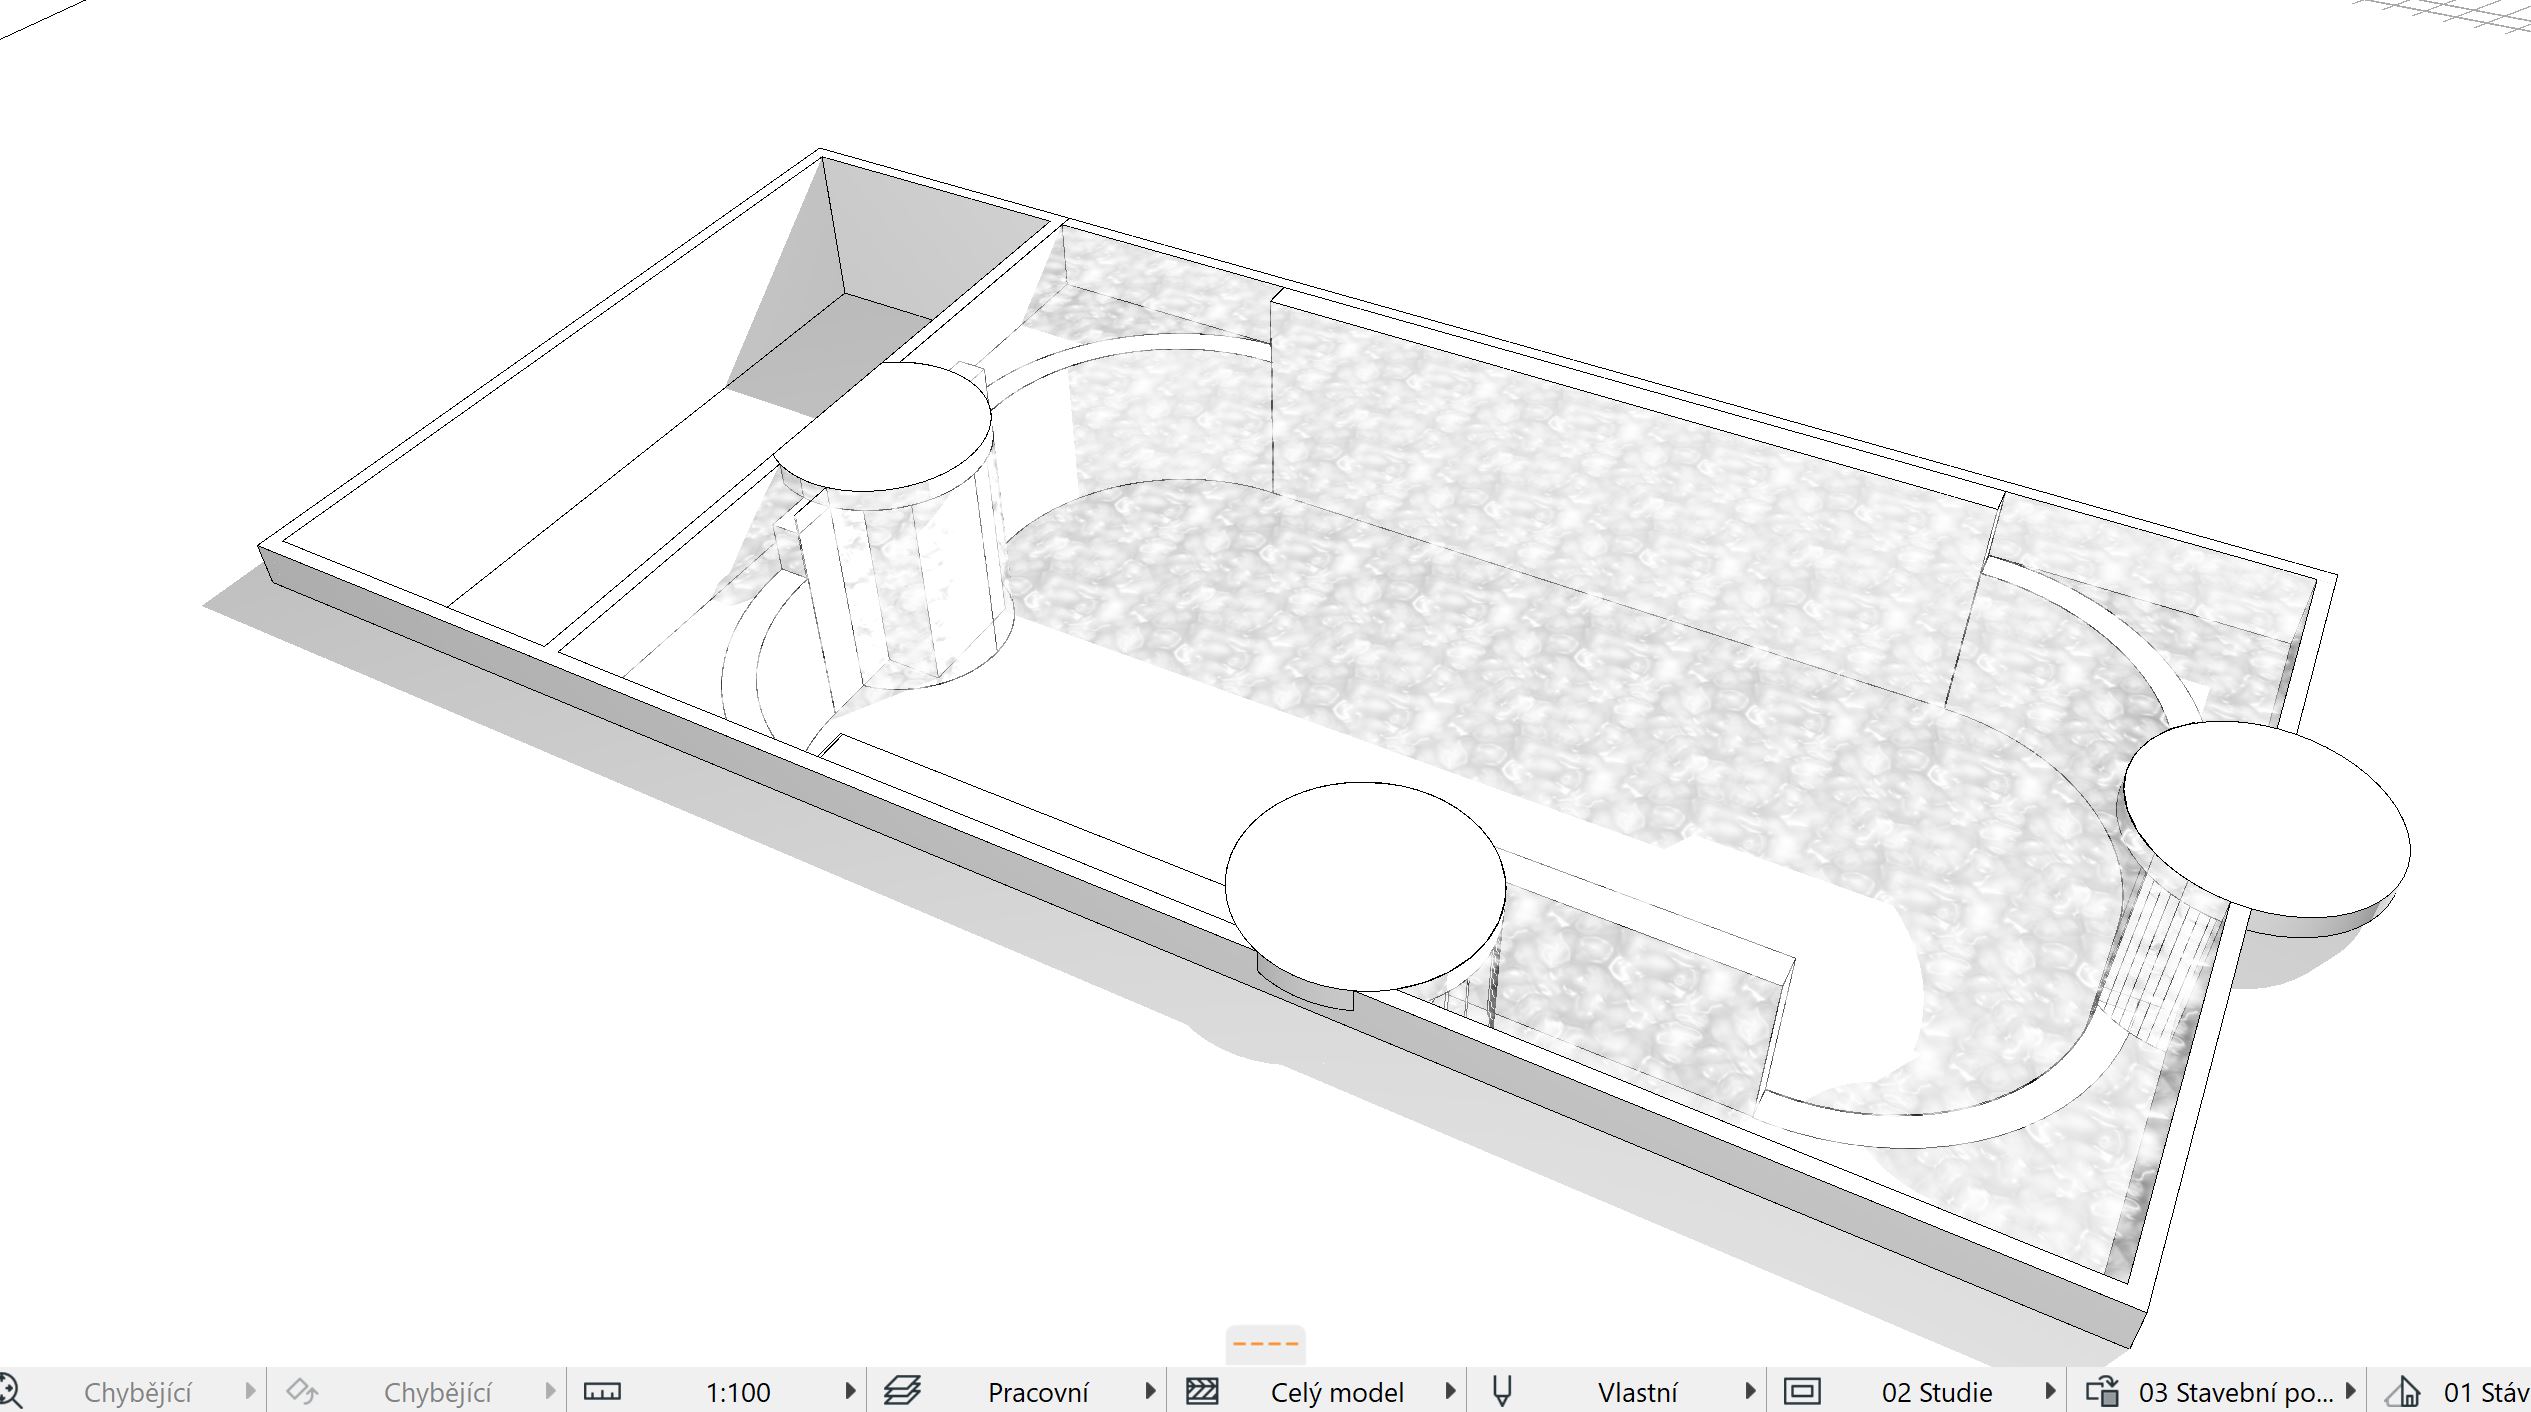Click the layer combination stack icon
The image size is (2531, 1412).
(902, 1391)
